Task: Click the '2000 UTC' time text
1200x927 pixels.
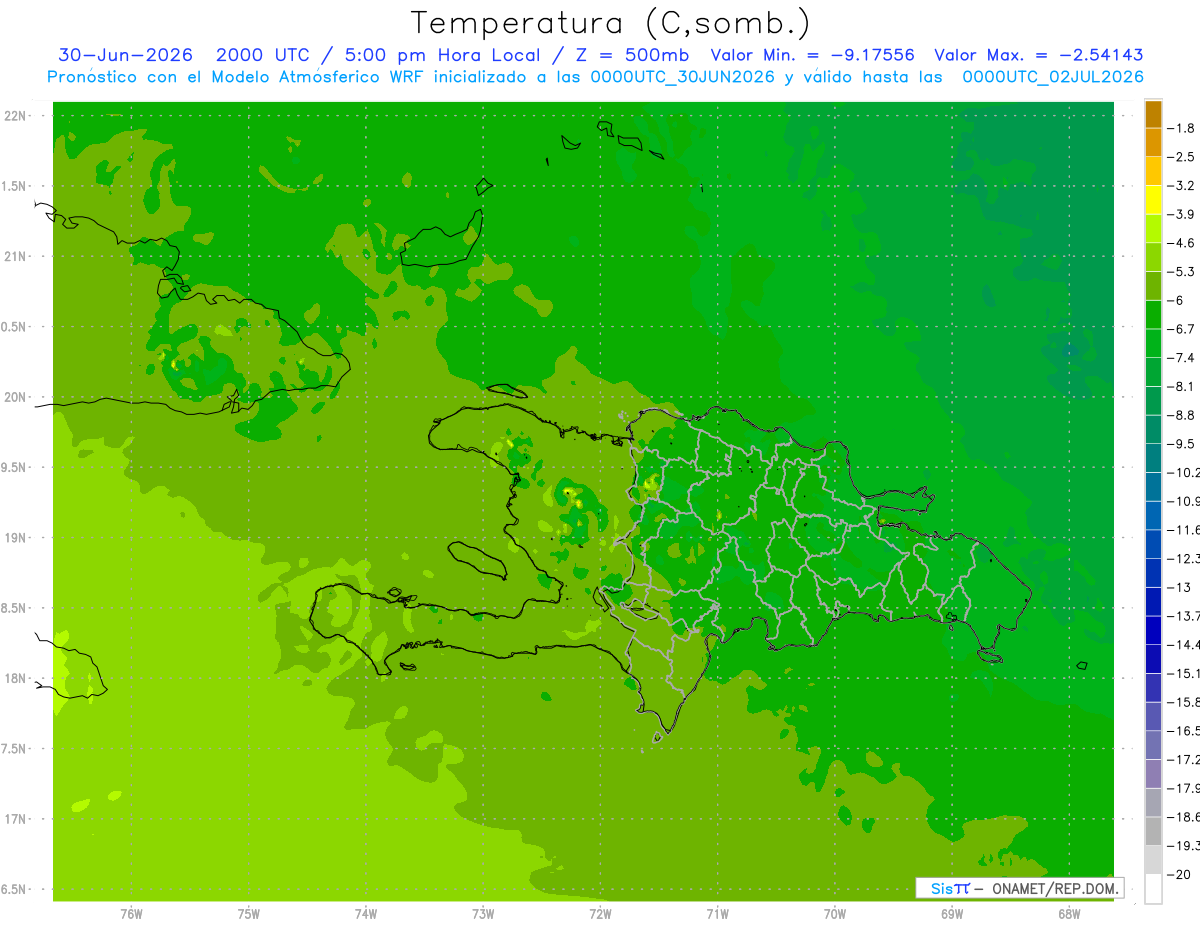Action: (261, 55)
